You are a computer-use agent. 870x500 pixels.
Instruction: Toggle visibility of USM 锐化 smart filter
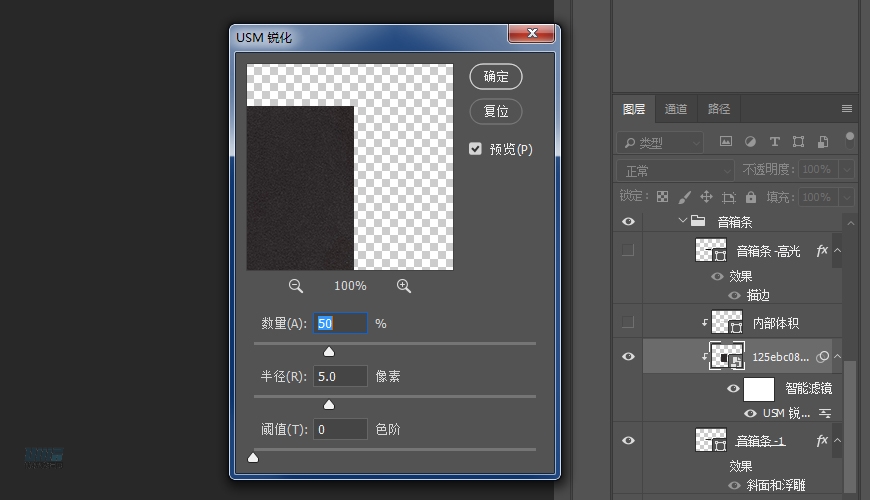click(x=750, y=413)
